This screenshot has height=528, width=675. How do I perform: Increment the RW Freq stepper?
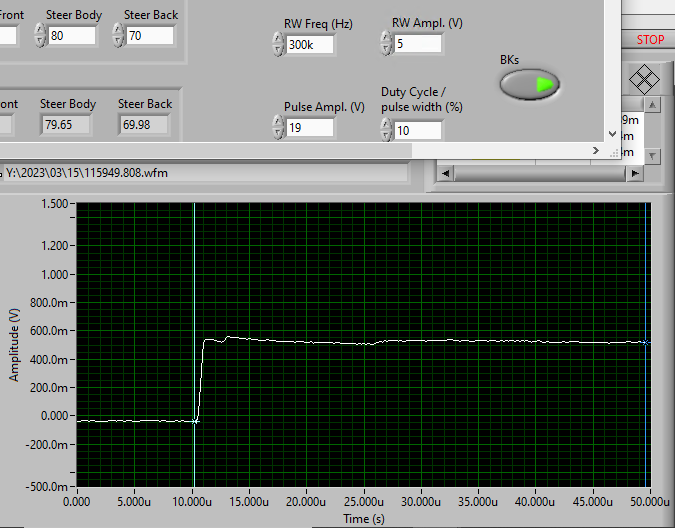(278, 38)
